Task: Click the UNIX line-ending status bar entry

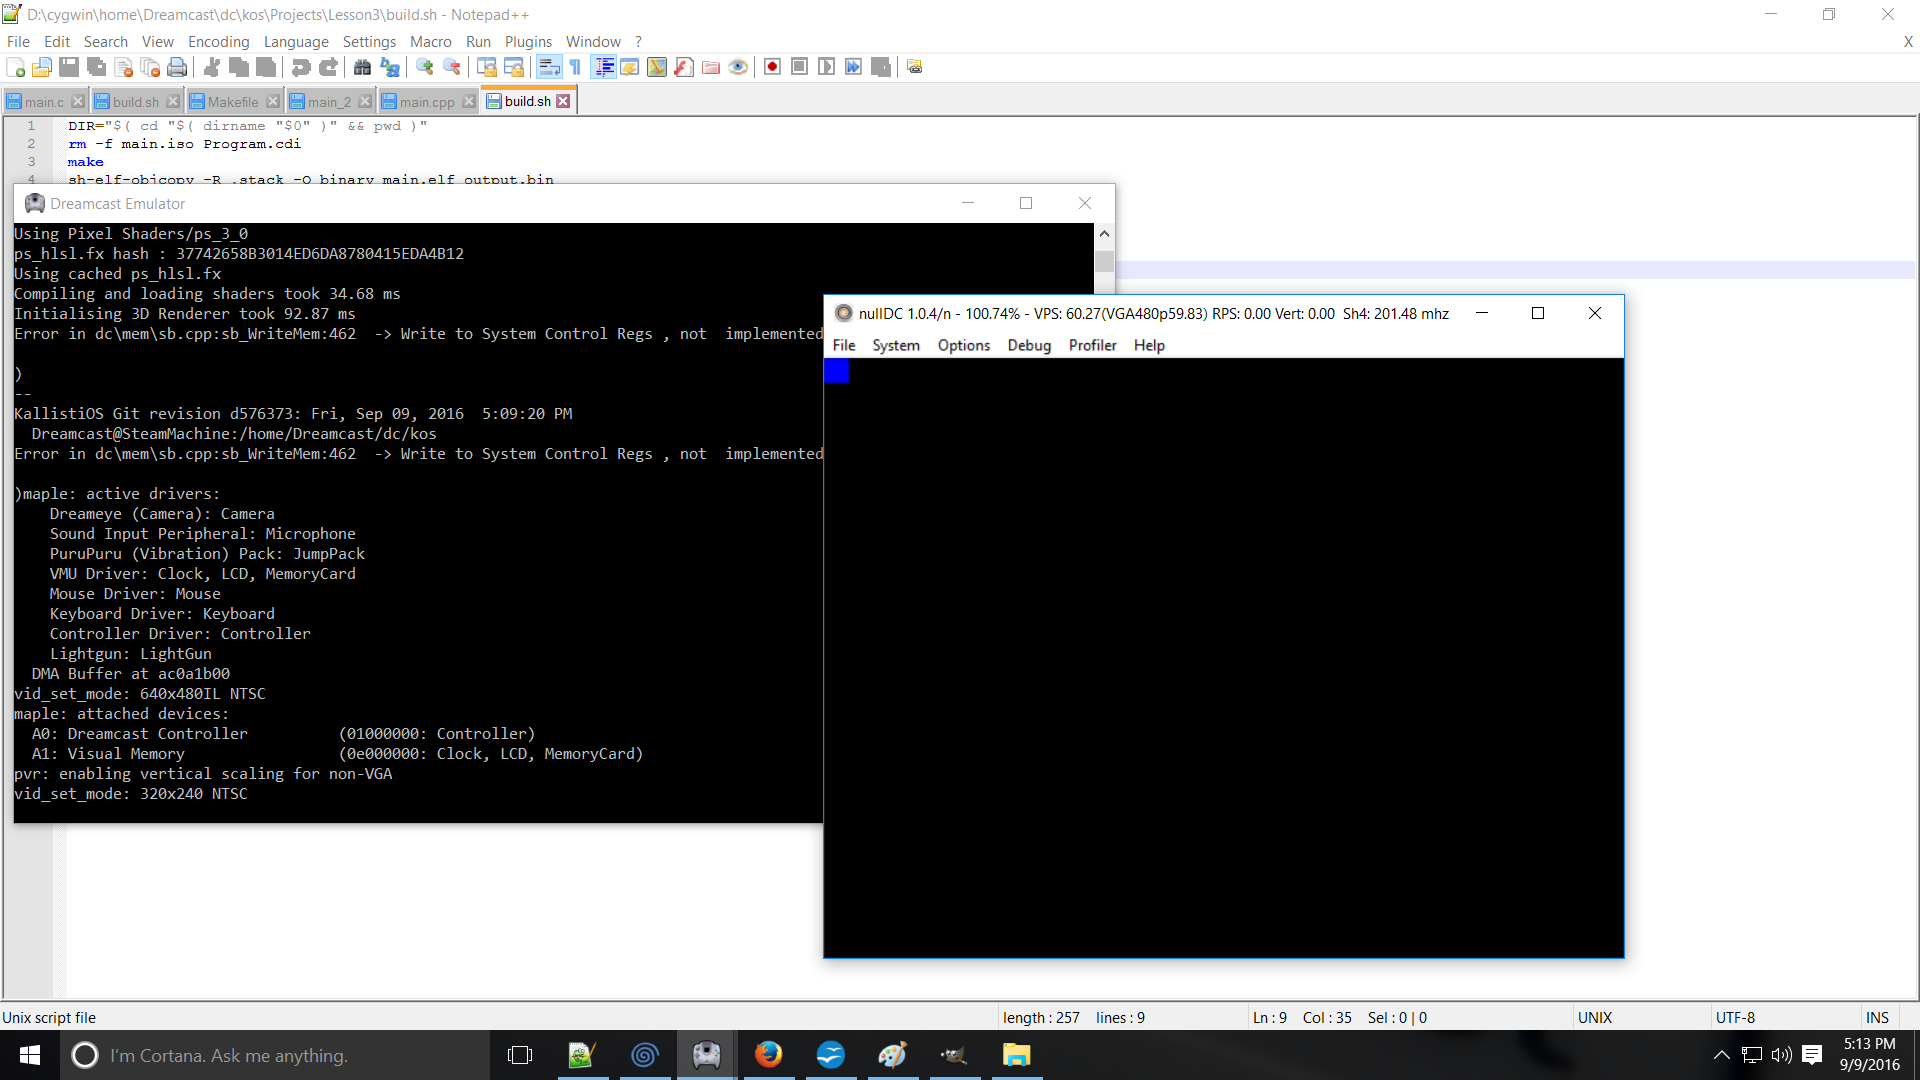Action: [x=1595, y=1018]
